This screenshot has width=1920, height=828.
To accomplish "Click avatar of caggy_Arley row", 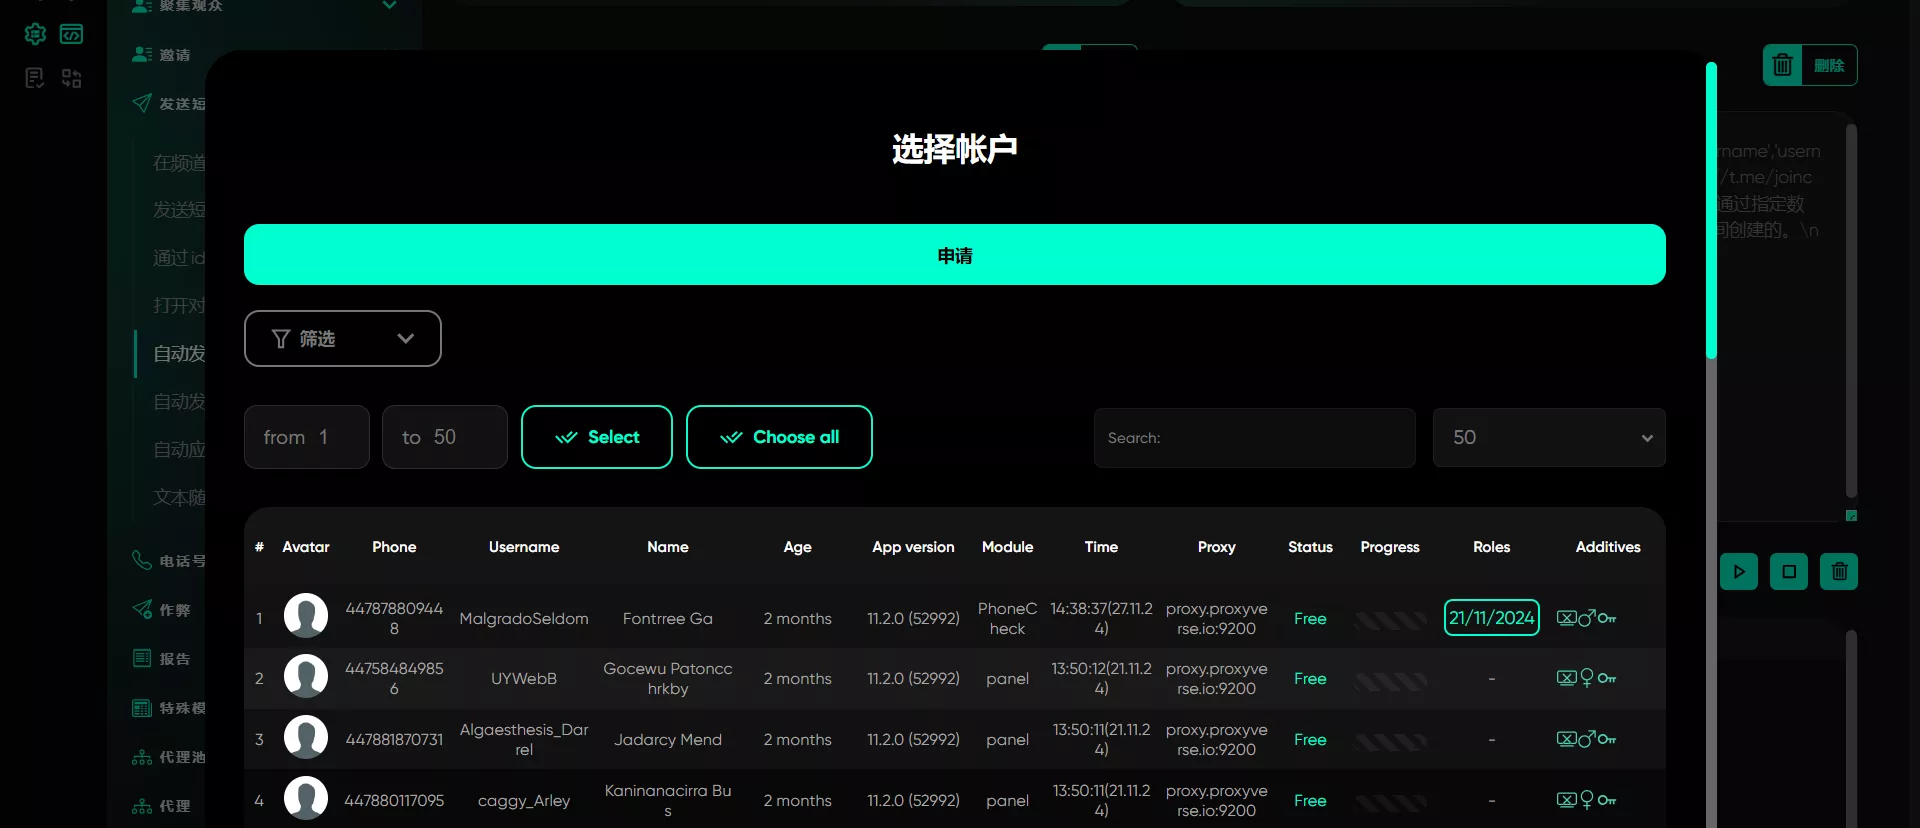I will [x=306, y=799].
